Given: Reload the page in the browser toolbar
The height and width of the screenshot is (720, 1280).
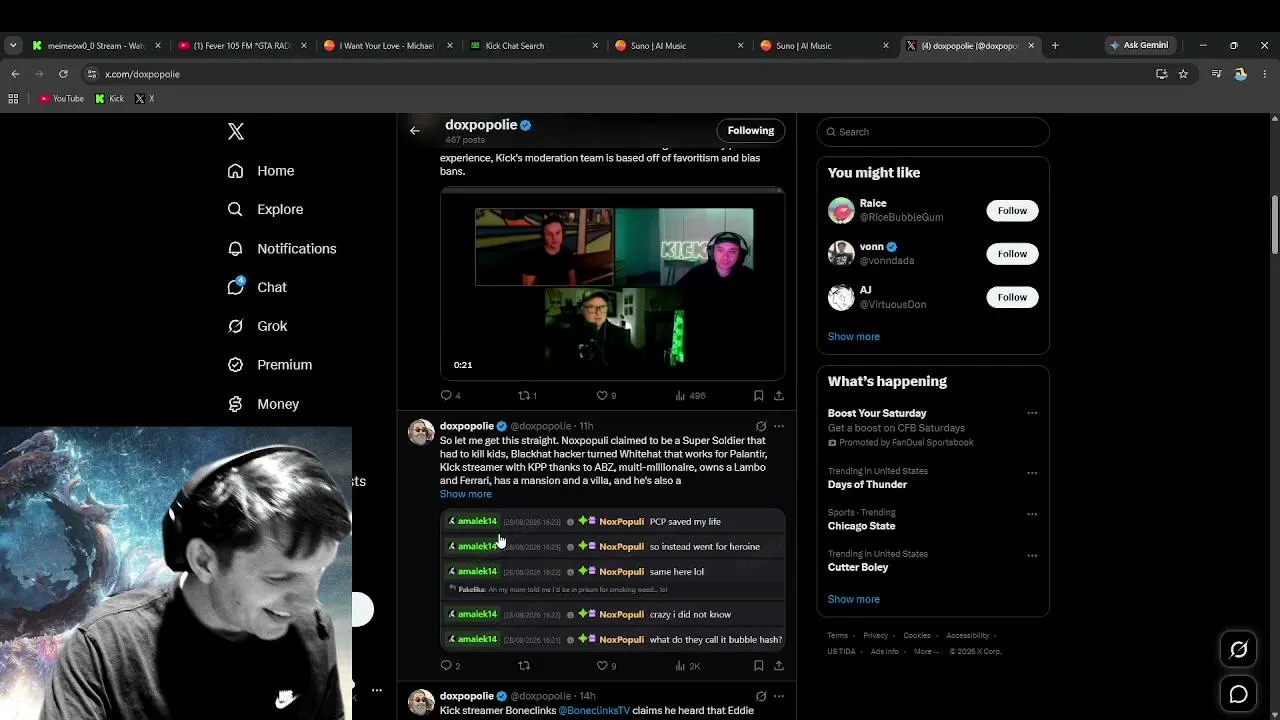Looking at the screenshot, I should click(x=63, y=74).
